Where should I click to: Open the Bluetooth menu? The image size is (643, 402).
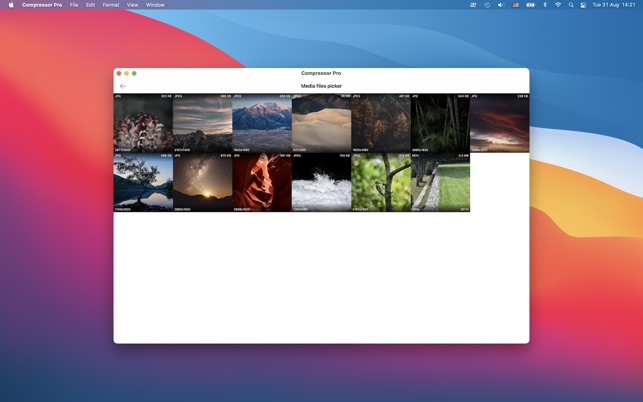pos(545,5)
